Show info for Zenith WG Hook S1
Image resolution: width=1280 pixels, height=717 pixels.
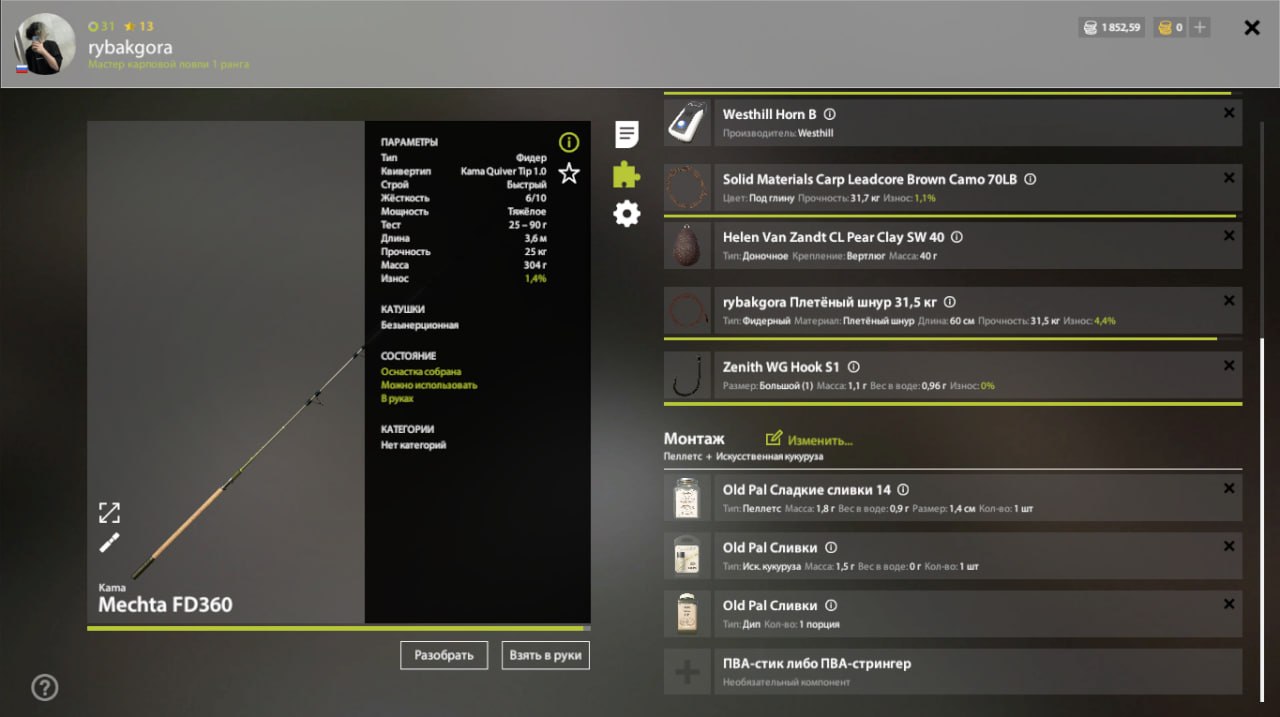pyautogui.click(x=853, y=367)
